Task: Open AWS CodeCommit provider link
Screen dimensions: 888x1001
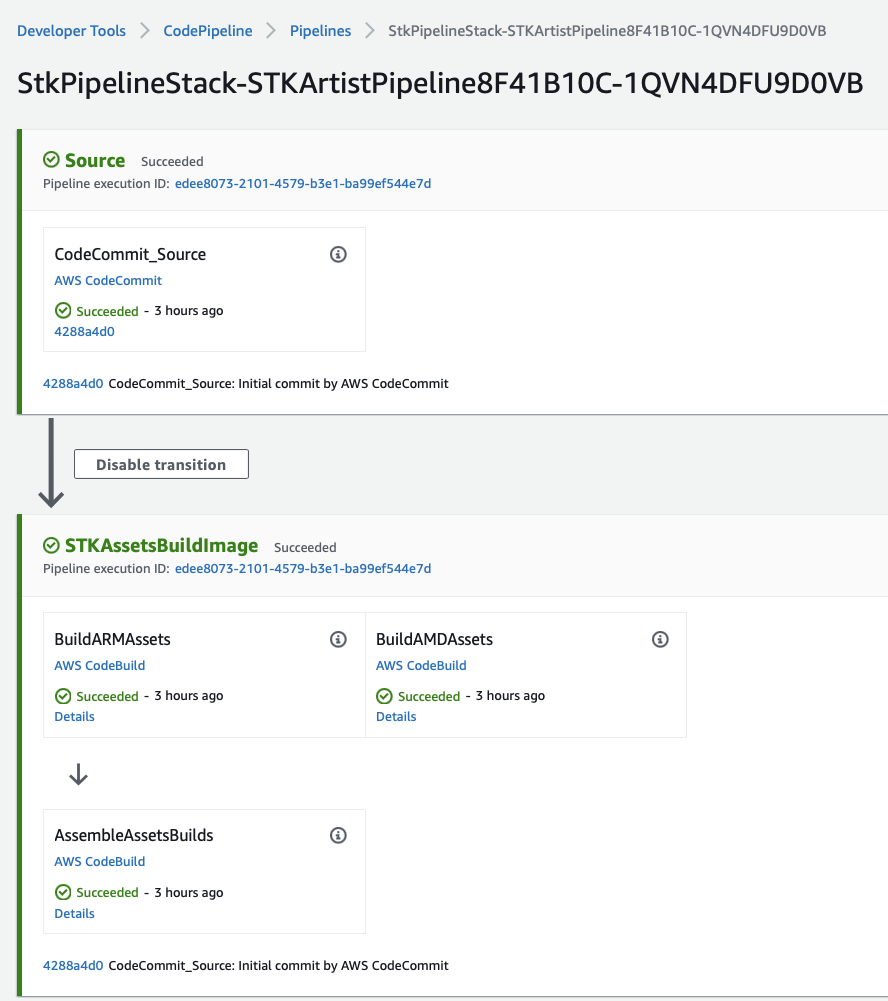Action: [x=108, y=280]
